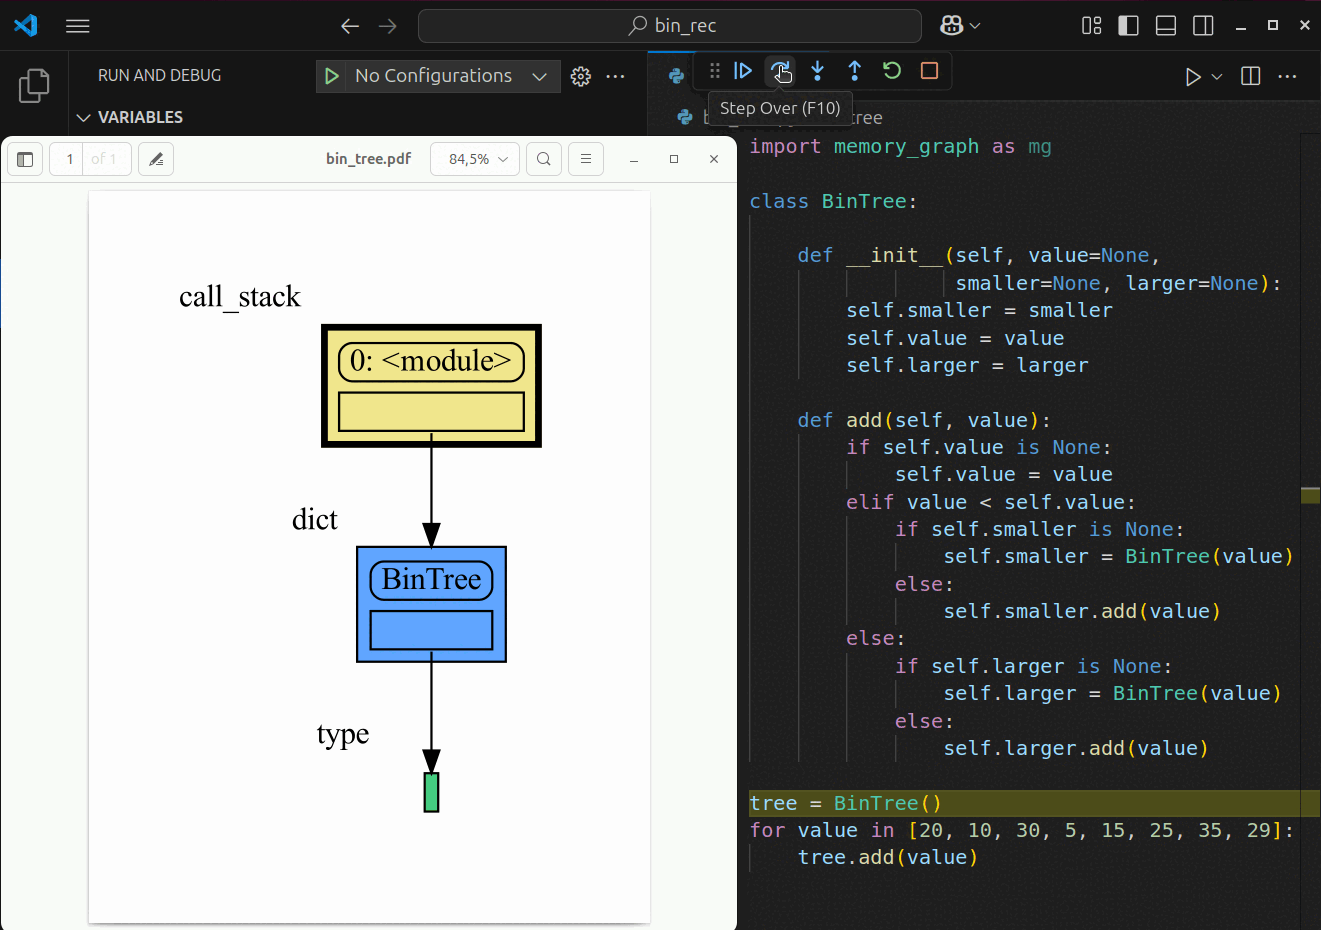Toggle the bottom panel visibility
The height and width of the screenshot is (930, 1321).
pos(1165,25)
